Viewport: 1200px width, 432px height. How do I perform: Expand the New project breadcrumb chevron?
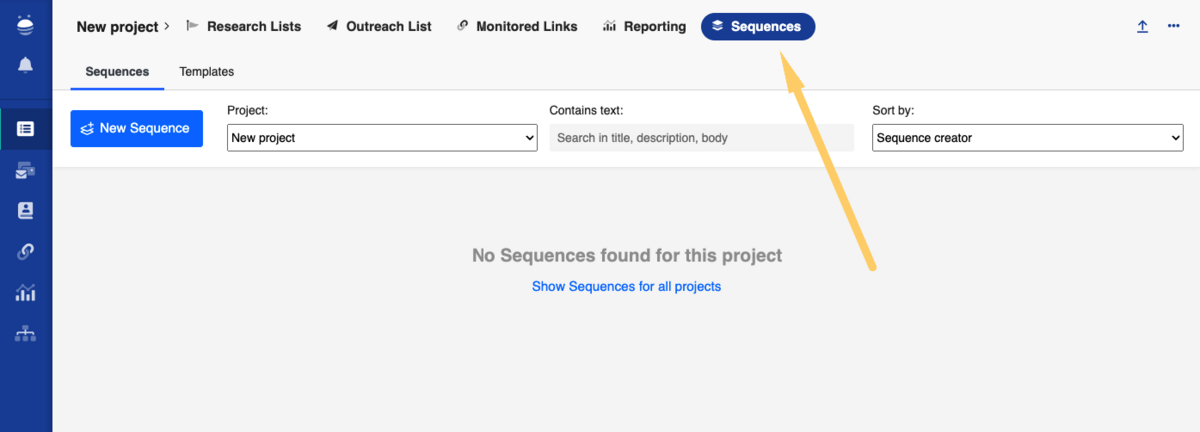click(x=167, y=27)
